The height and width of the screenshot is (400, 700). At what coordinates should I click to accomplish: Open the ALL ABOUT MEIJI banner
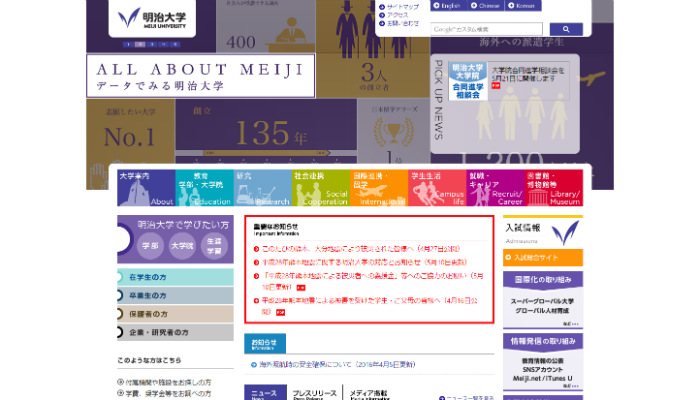(x=200, y=76)
